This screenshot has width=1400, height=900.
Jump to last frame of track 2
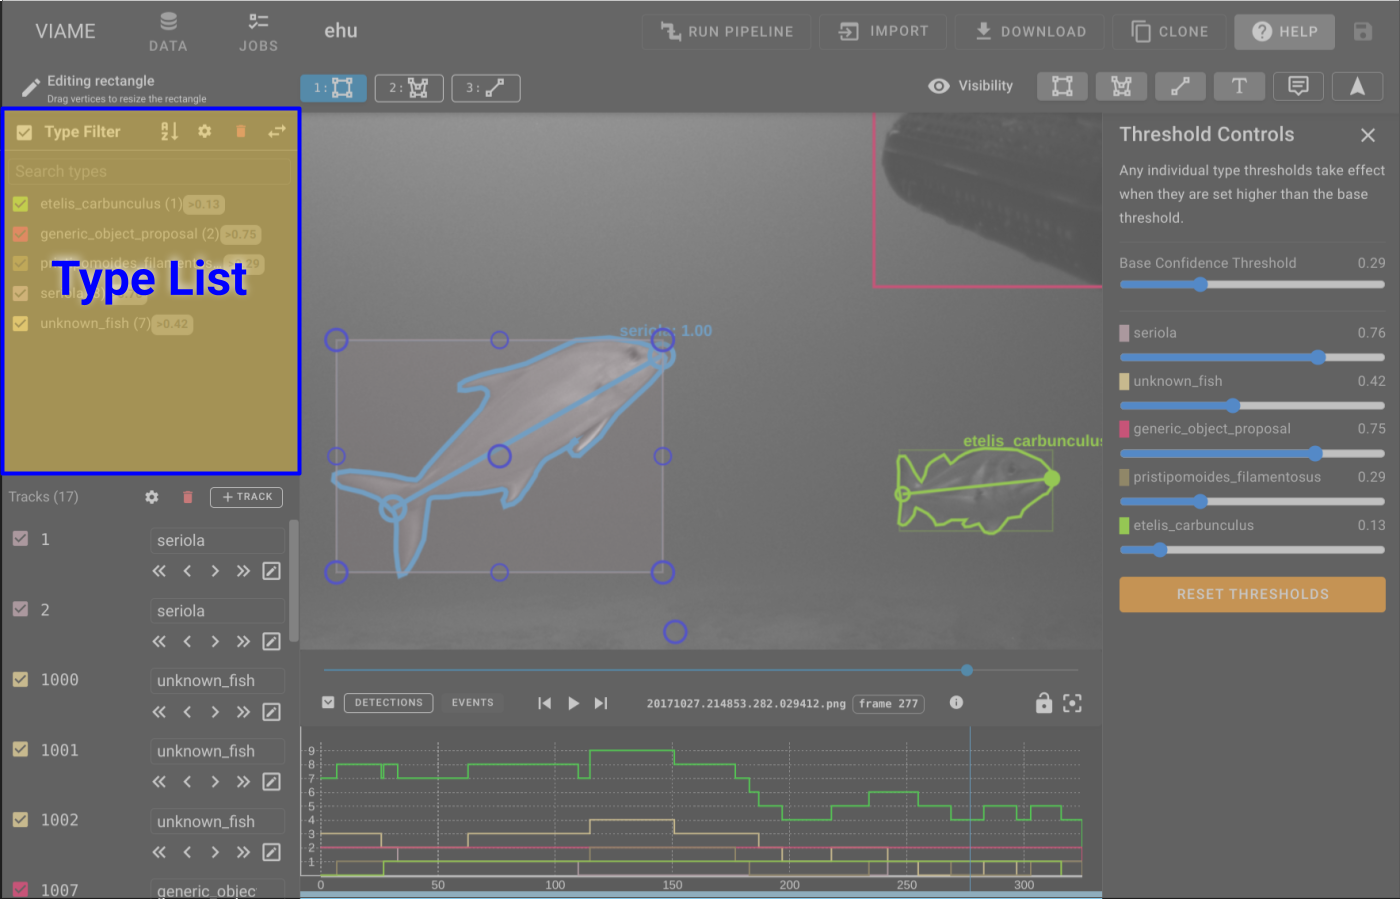tap(243, 641)
